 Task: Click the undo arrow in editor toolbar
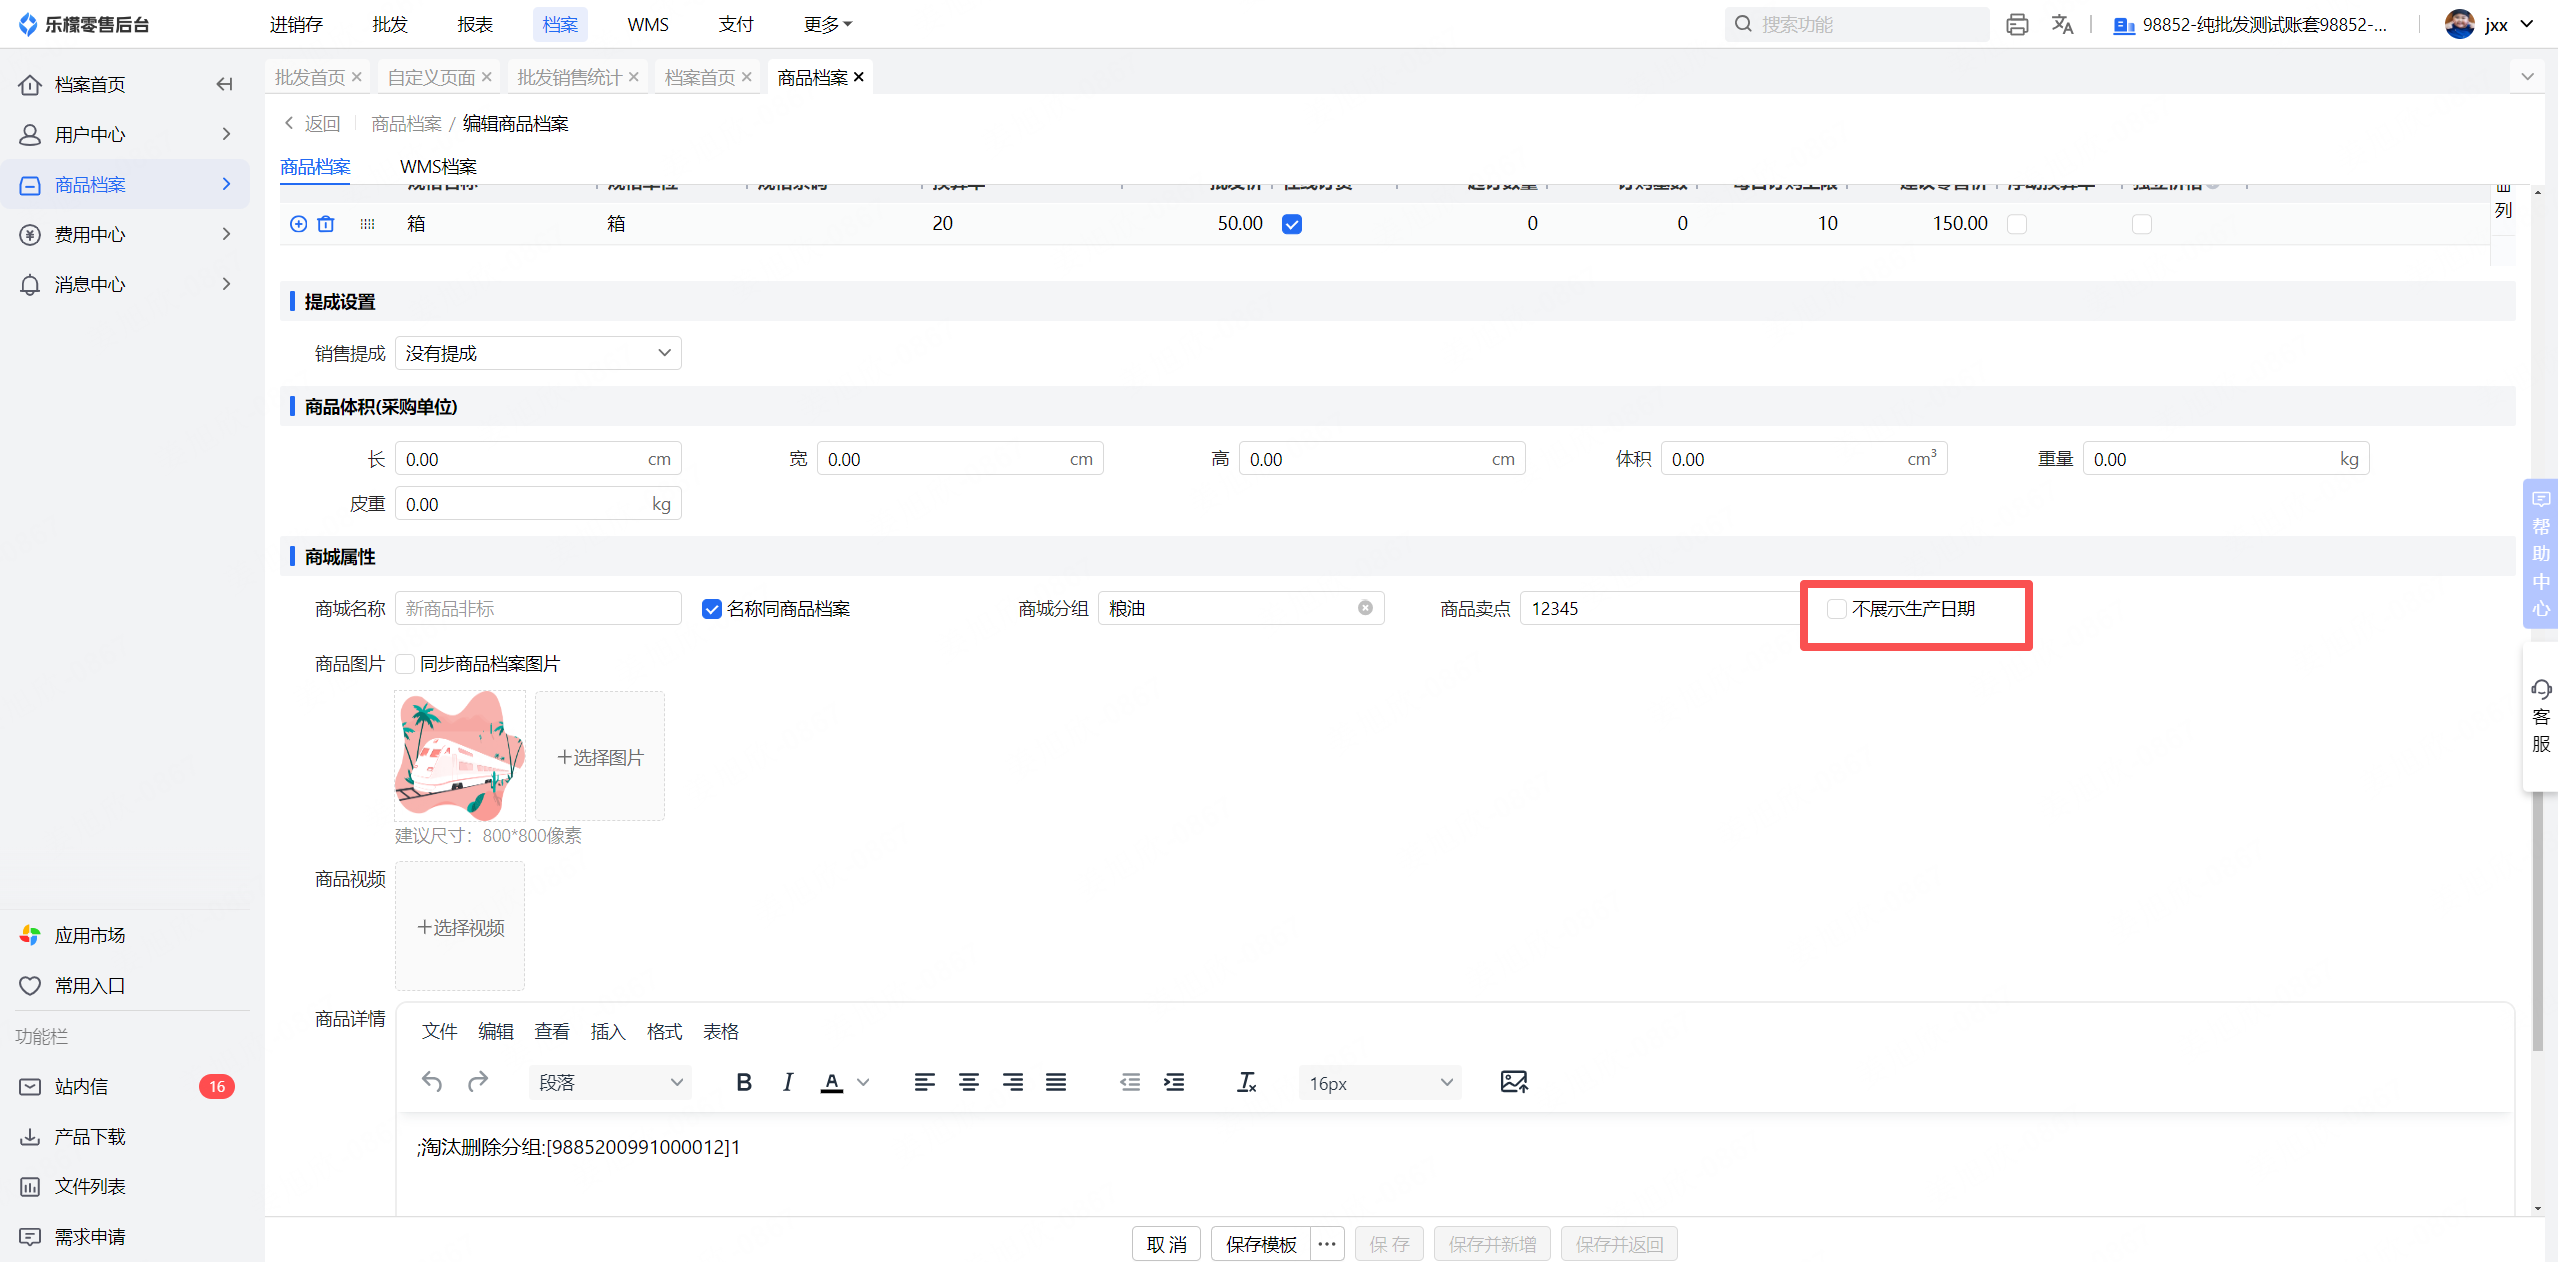click(x=432, y=1082)
